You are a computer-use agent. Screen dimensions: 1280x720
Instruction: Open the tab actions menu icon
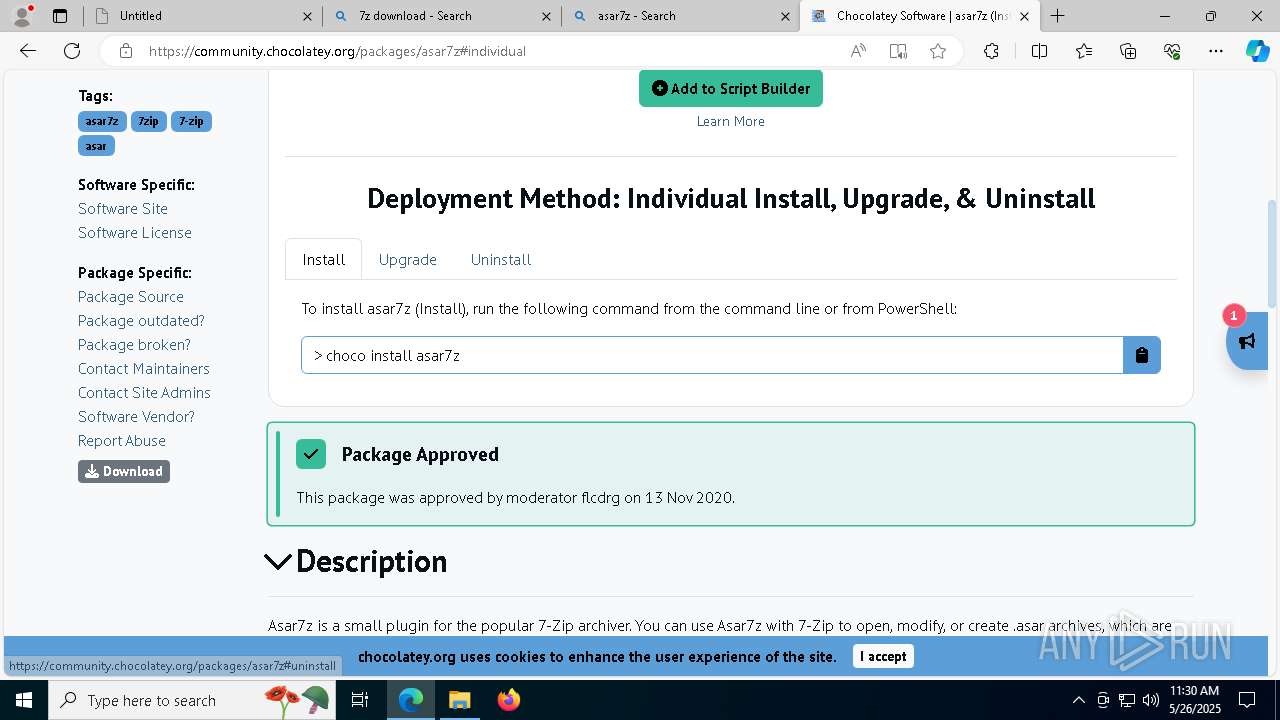click(60, 16)
